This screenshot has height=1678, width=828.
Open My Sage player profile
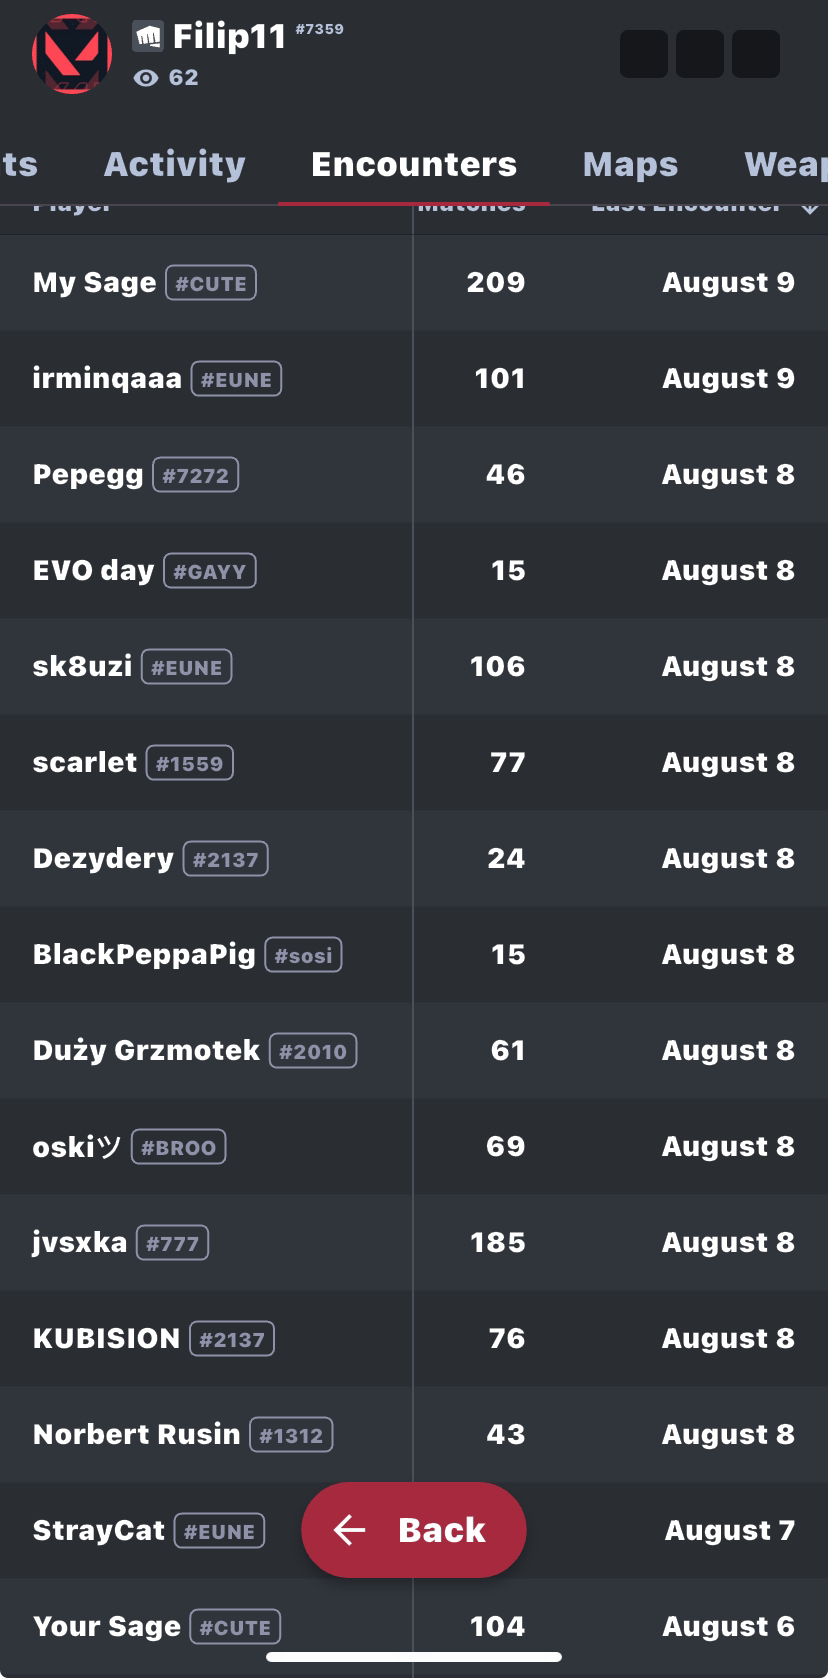click(94, 283)
